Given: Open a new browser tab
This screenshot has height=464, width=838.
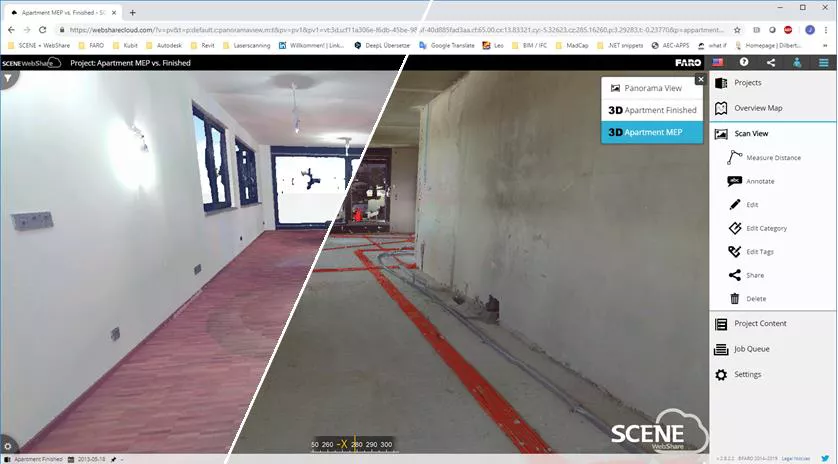Looking at the screenshot, I should coord(133,12).
